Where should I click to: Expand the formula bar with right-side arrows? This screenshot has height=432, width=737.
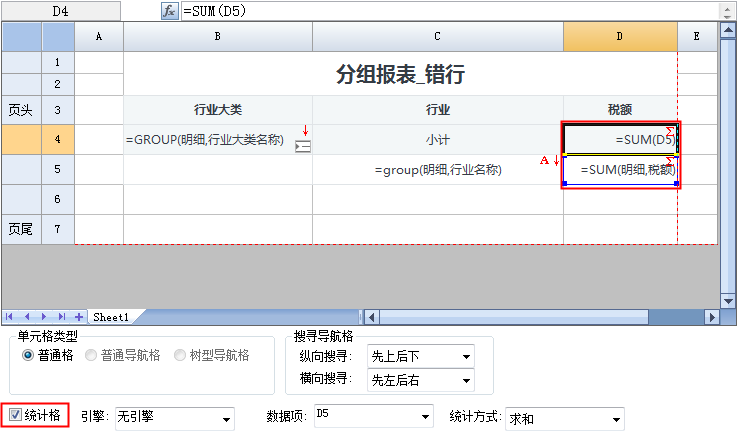[x=726, y=11]
